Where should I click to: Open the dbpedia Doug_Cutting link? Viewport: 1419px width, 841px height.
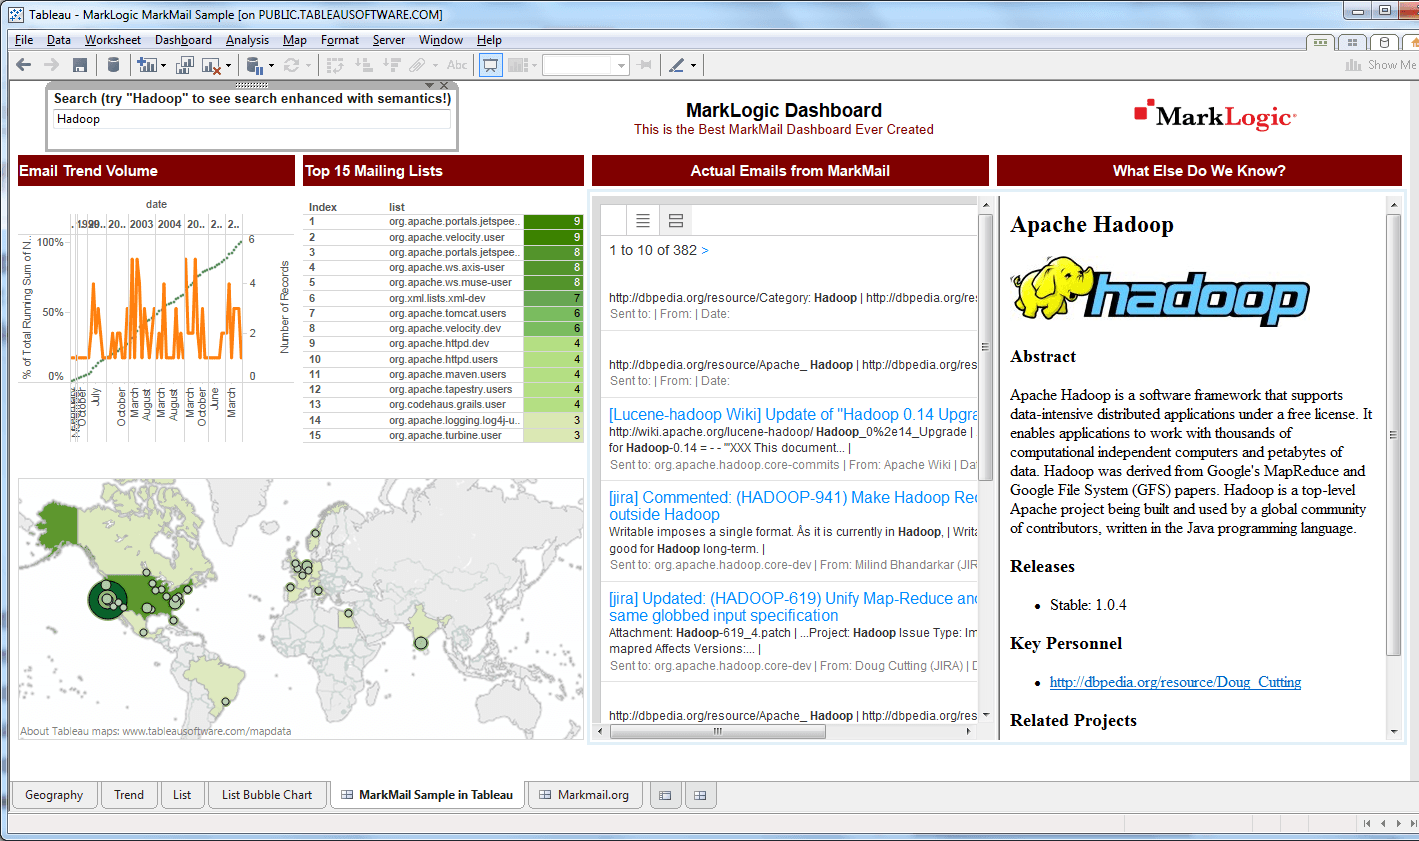(x=1175, y=682)
